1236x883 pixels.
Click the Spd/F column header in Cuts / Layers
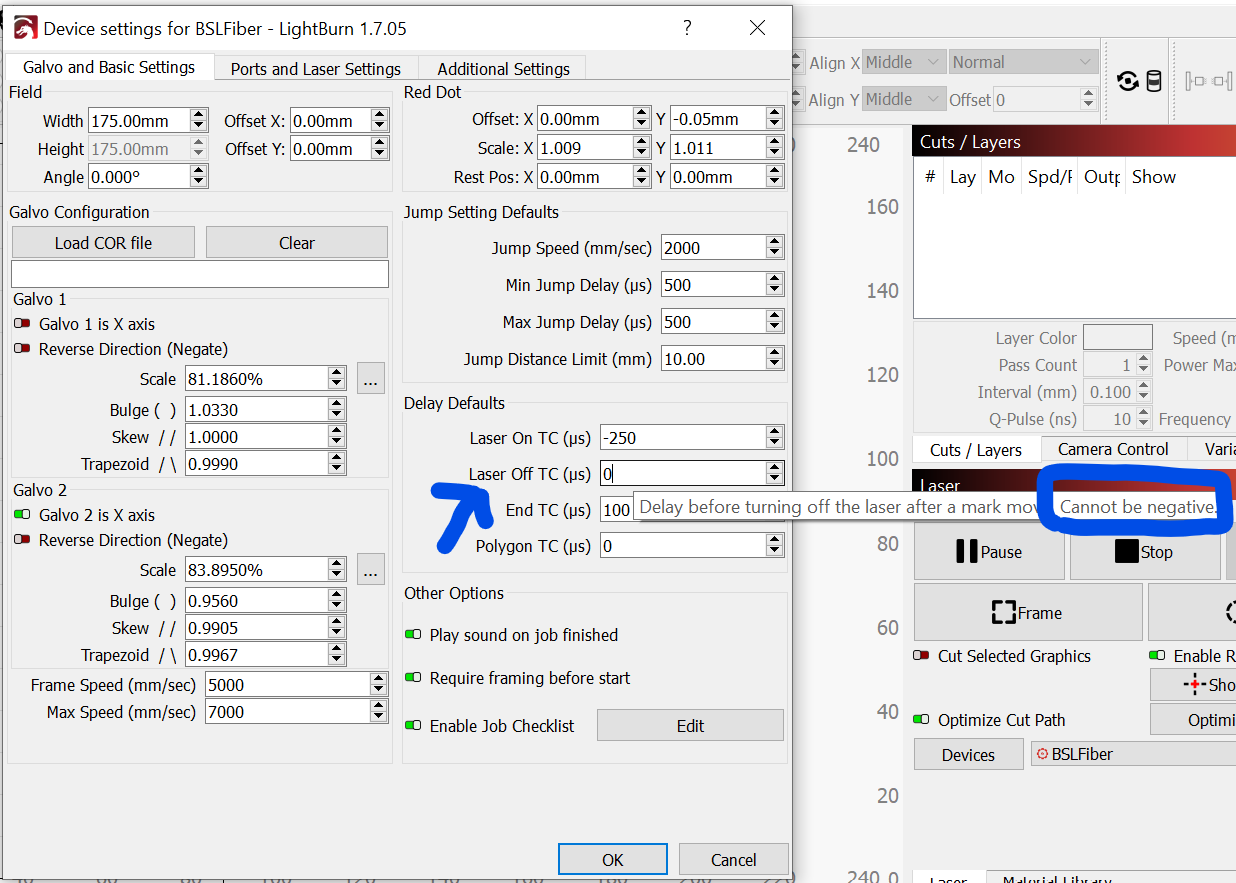pos(1051,177)
